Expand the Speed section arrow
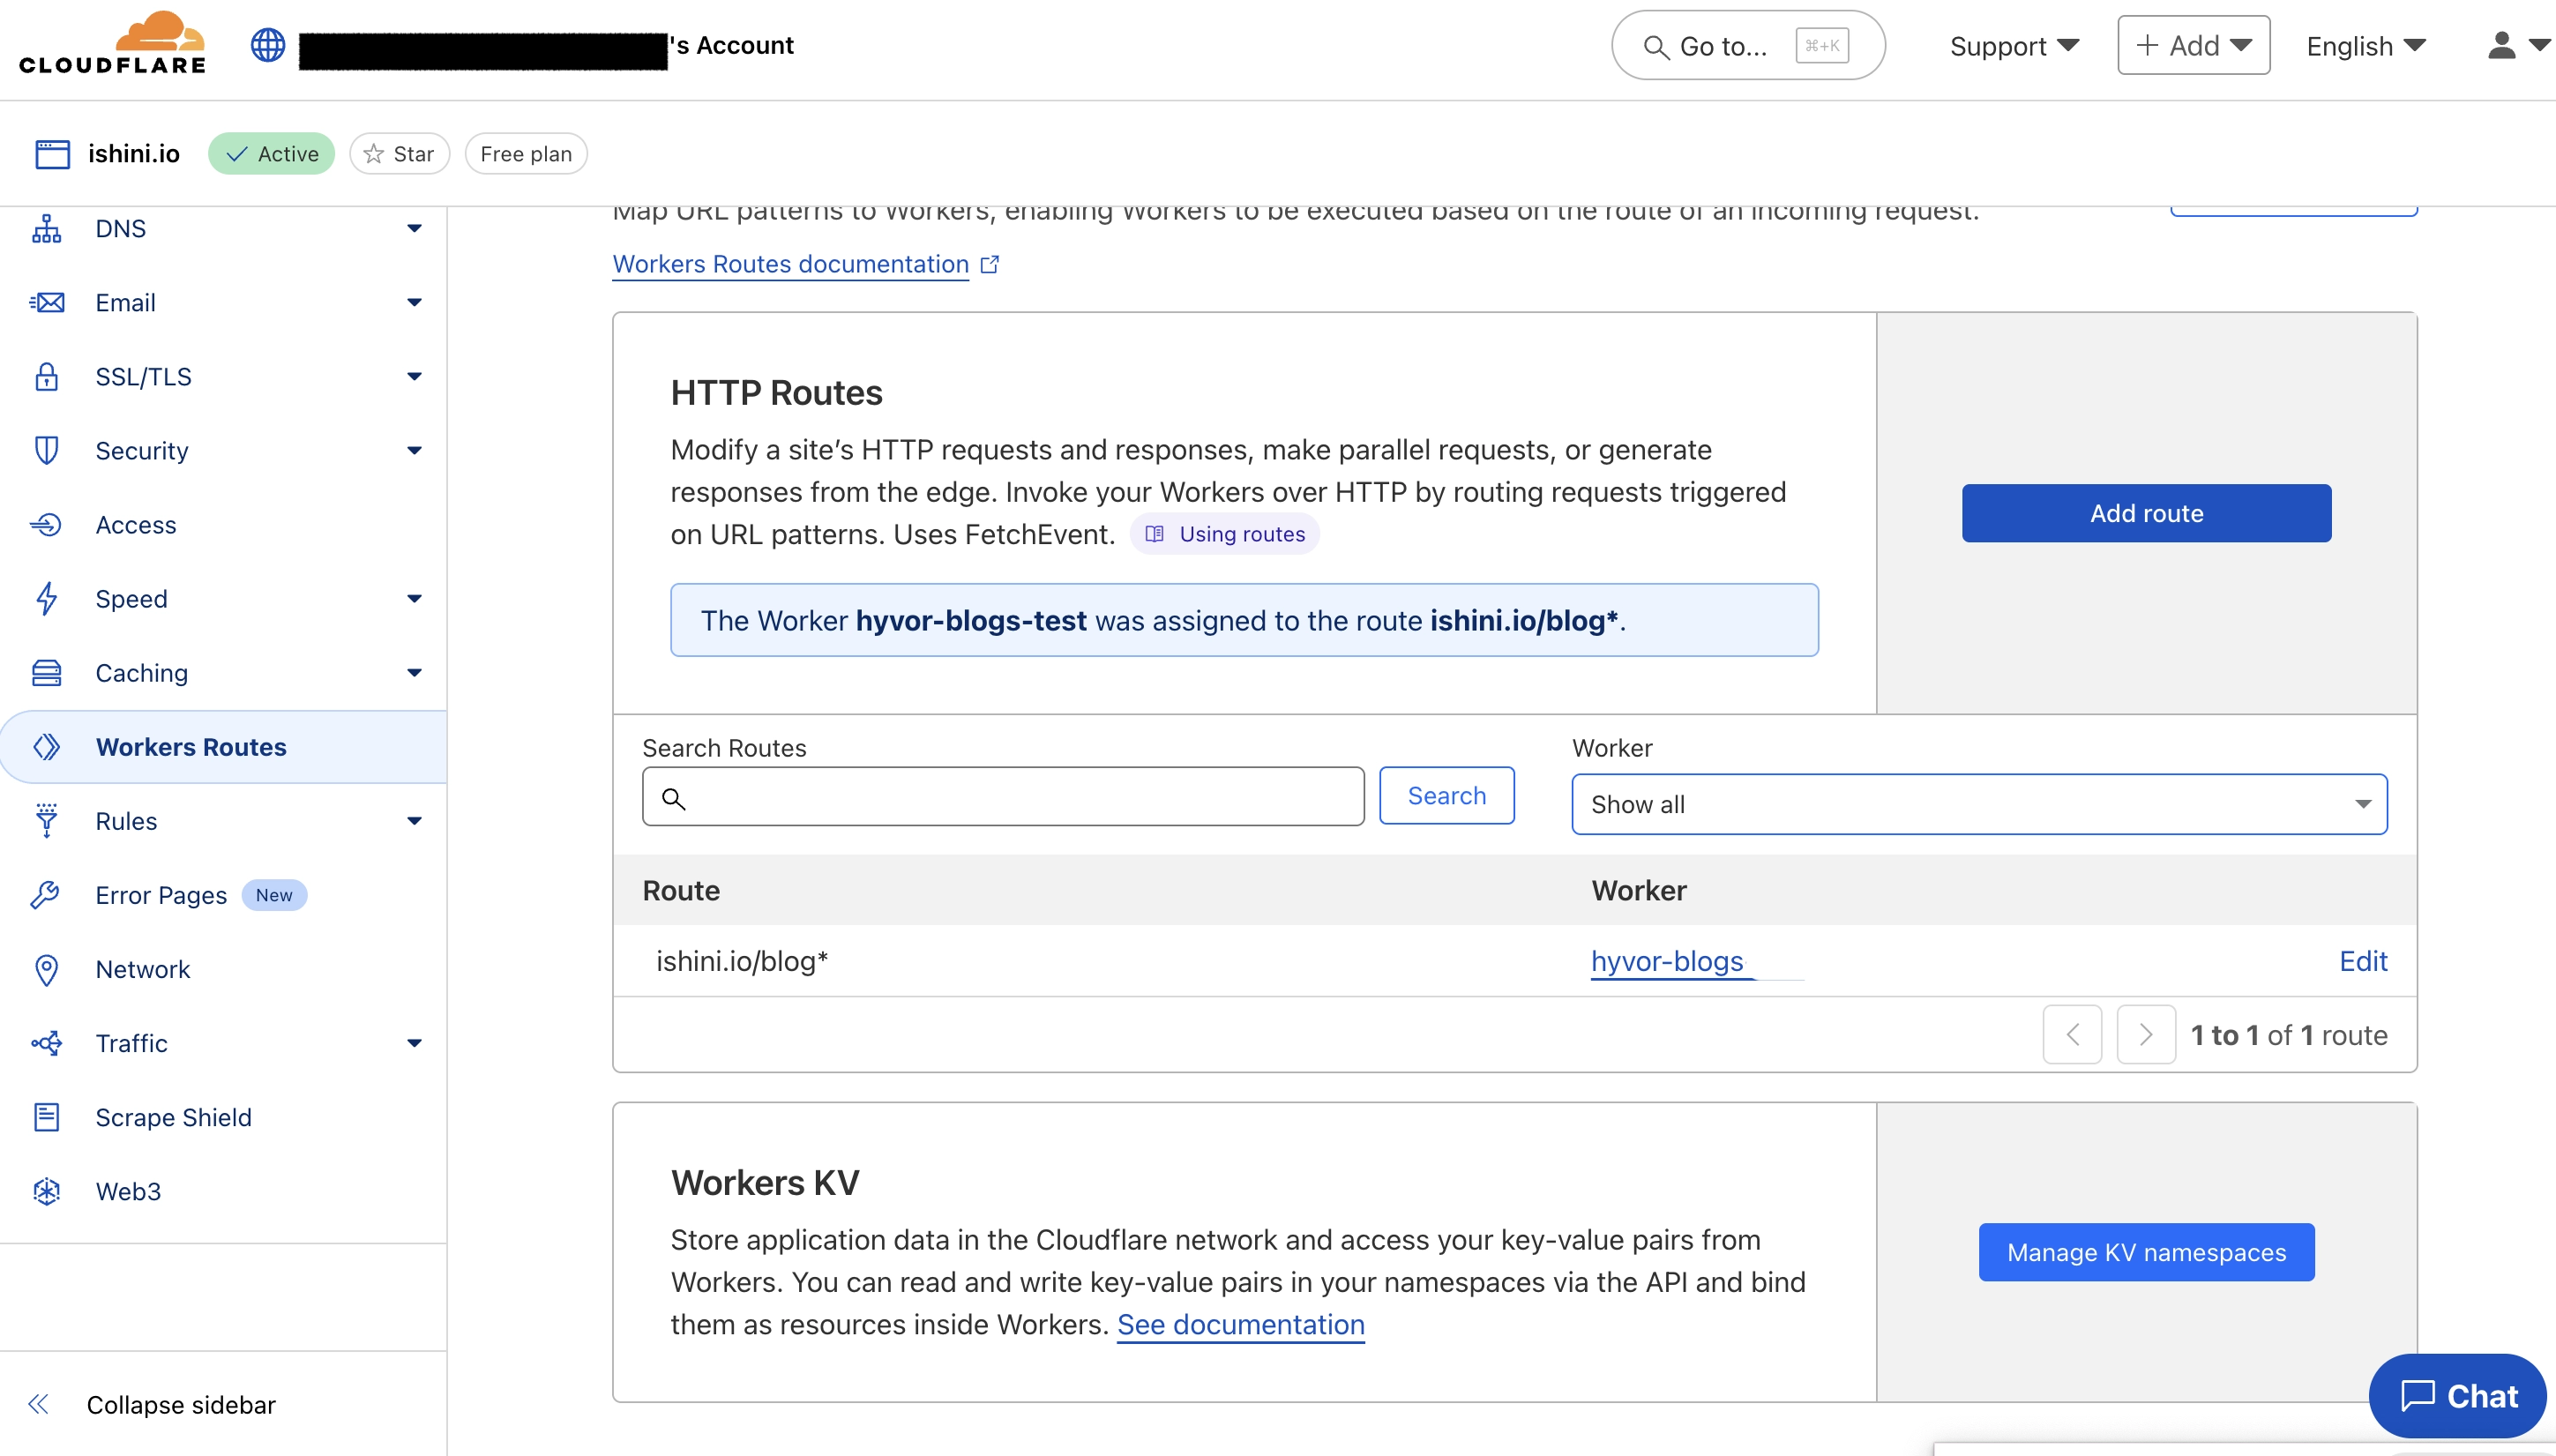Viewport: 2556px width, 1456px height. point(414,598)
